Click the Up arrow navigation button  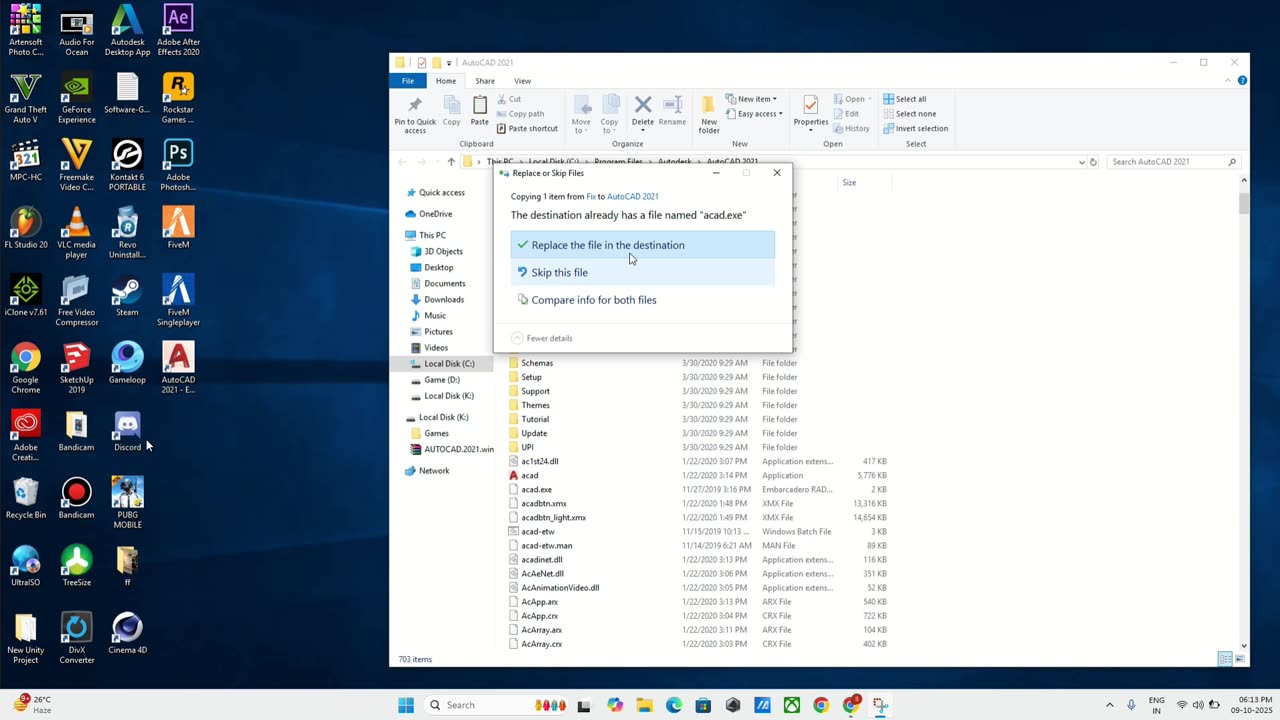tap(451, 162)
